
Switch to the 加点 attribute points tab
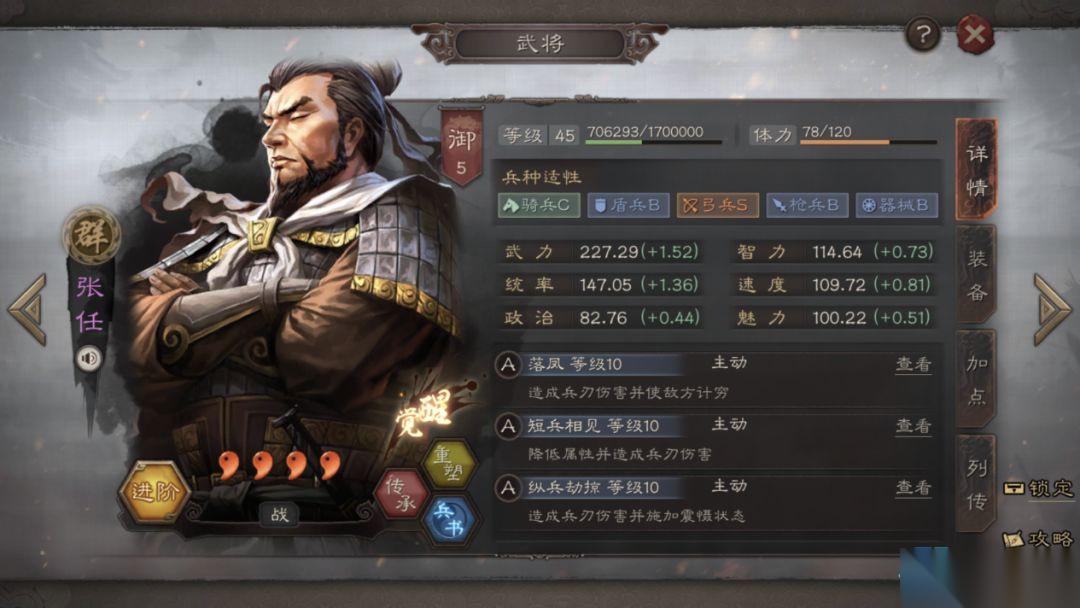[976, 379]
